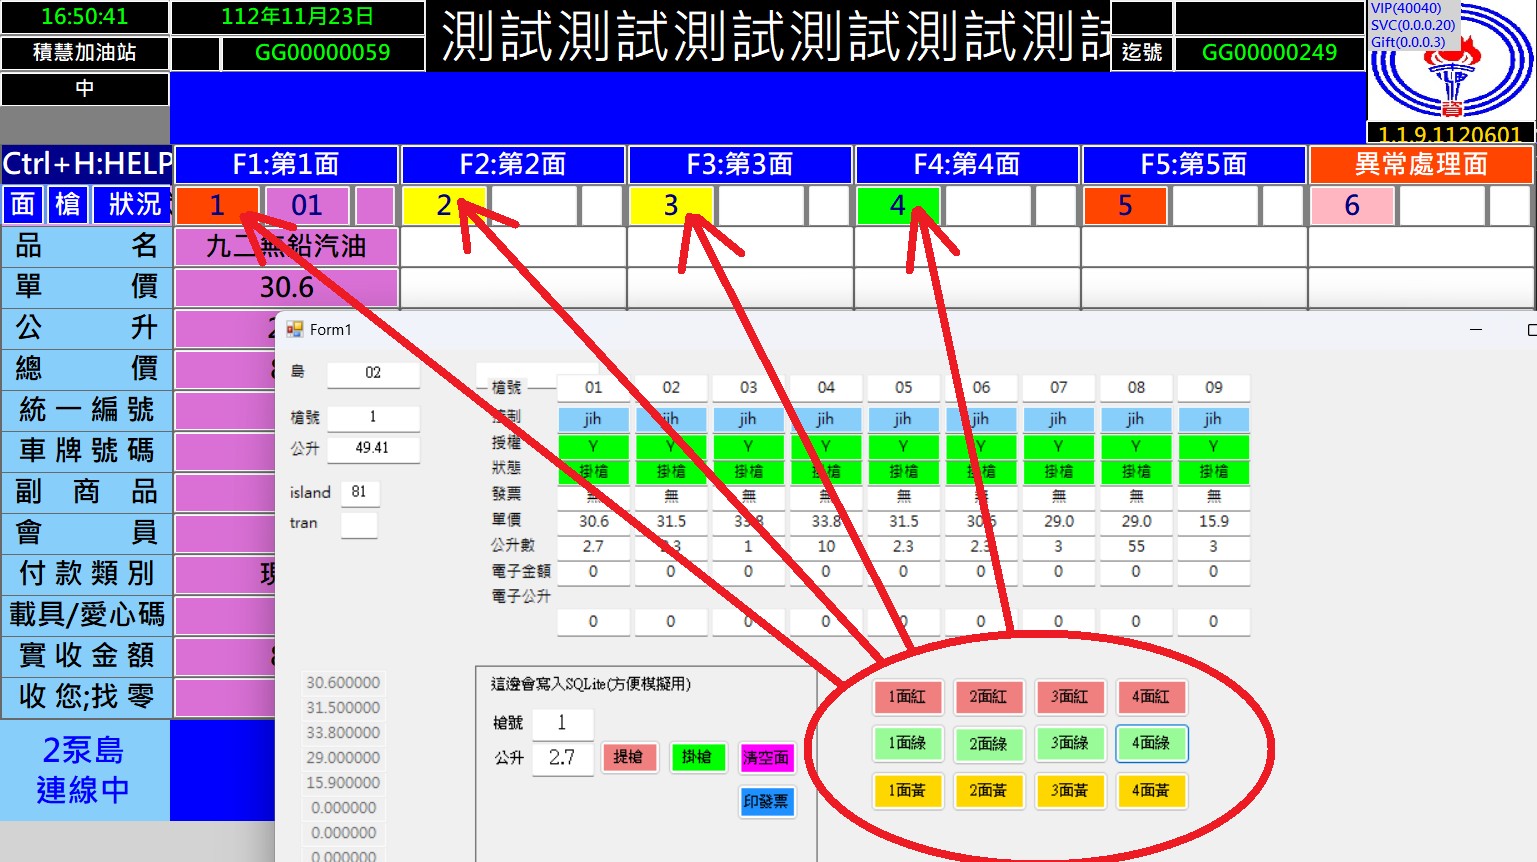Screen dimensions: 1537x862
Task: Switch to the F2:第2面 tab
Action: click(x=512, y=164)
